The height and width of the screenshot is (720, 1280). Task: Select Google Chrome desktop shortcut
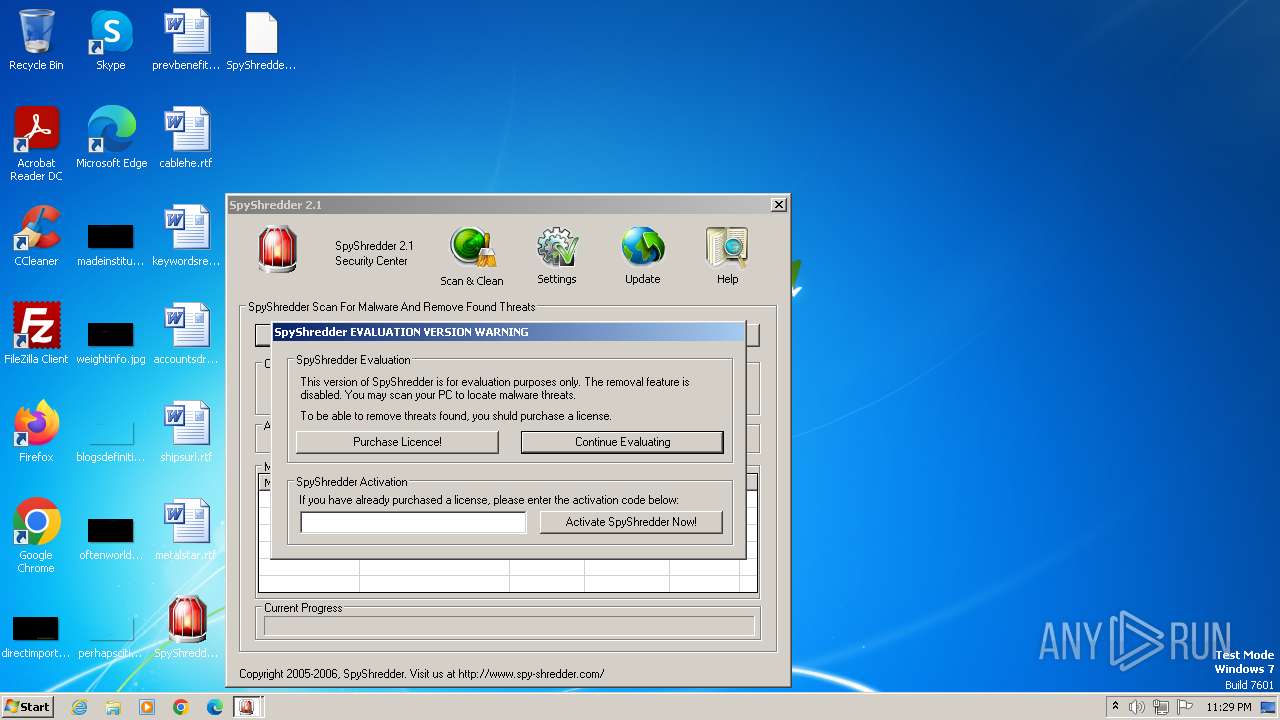point(36,536)
